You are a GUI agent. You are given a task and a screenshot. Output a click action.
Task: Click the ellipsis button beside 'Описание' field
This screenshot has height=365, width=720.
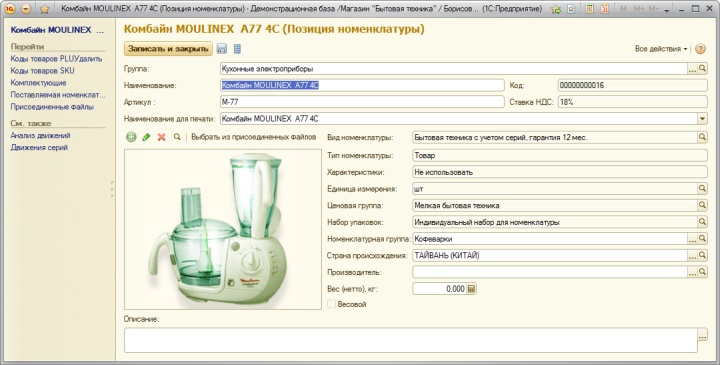[702, 337]
